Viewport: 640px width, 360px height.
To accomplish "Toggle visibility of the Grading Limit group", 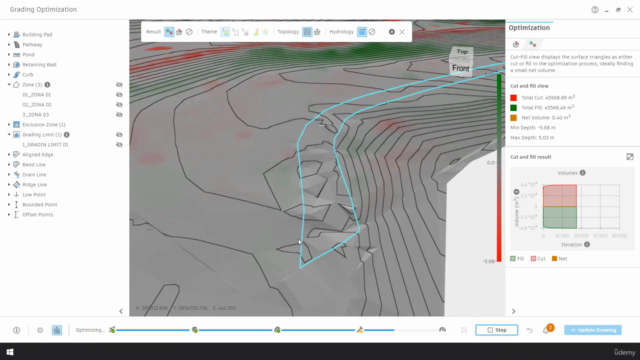I will click(x=119, y=135).
